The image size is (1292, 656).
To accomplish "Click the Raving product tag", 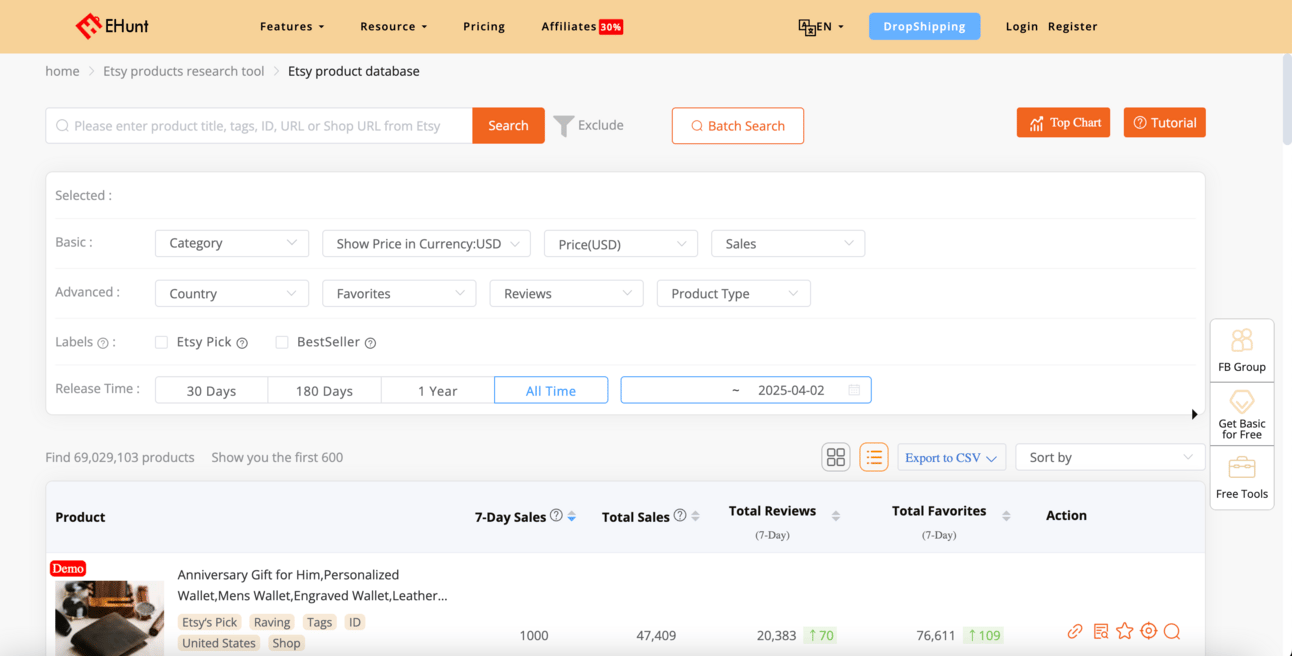I will click(272, 622).
